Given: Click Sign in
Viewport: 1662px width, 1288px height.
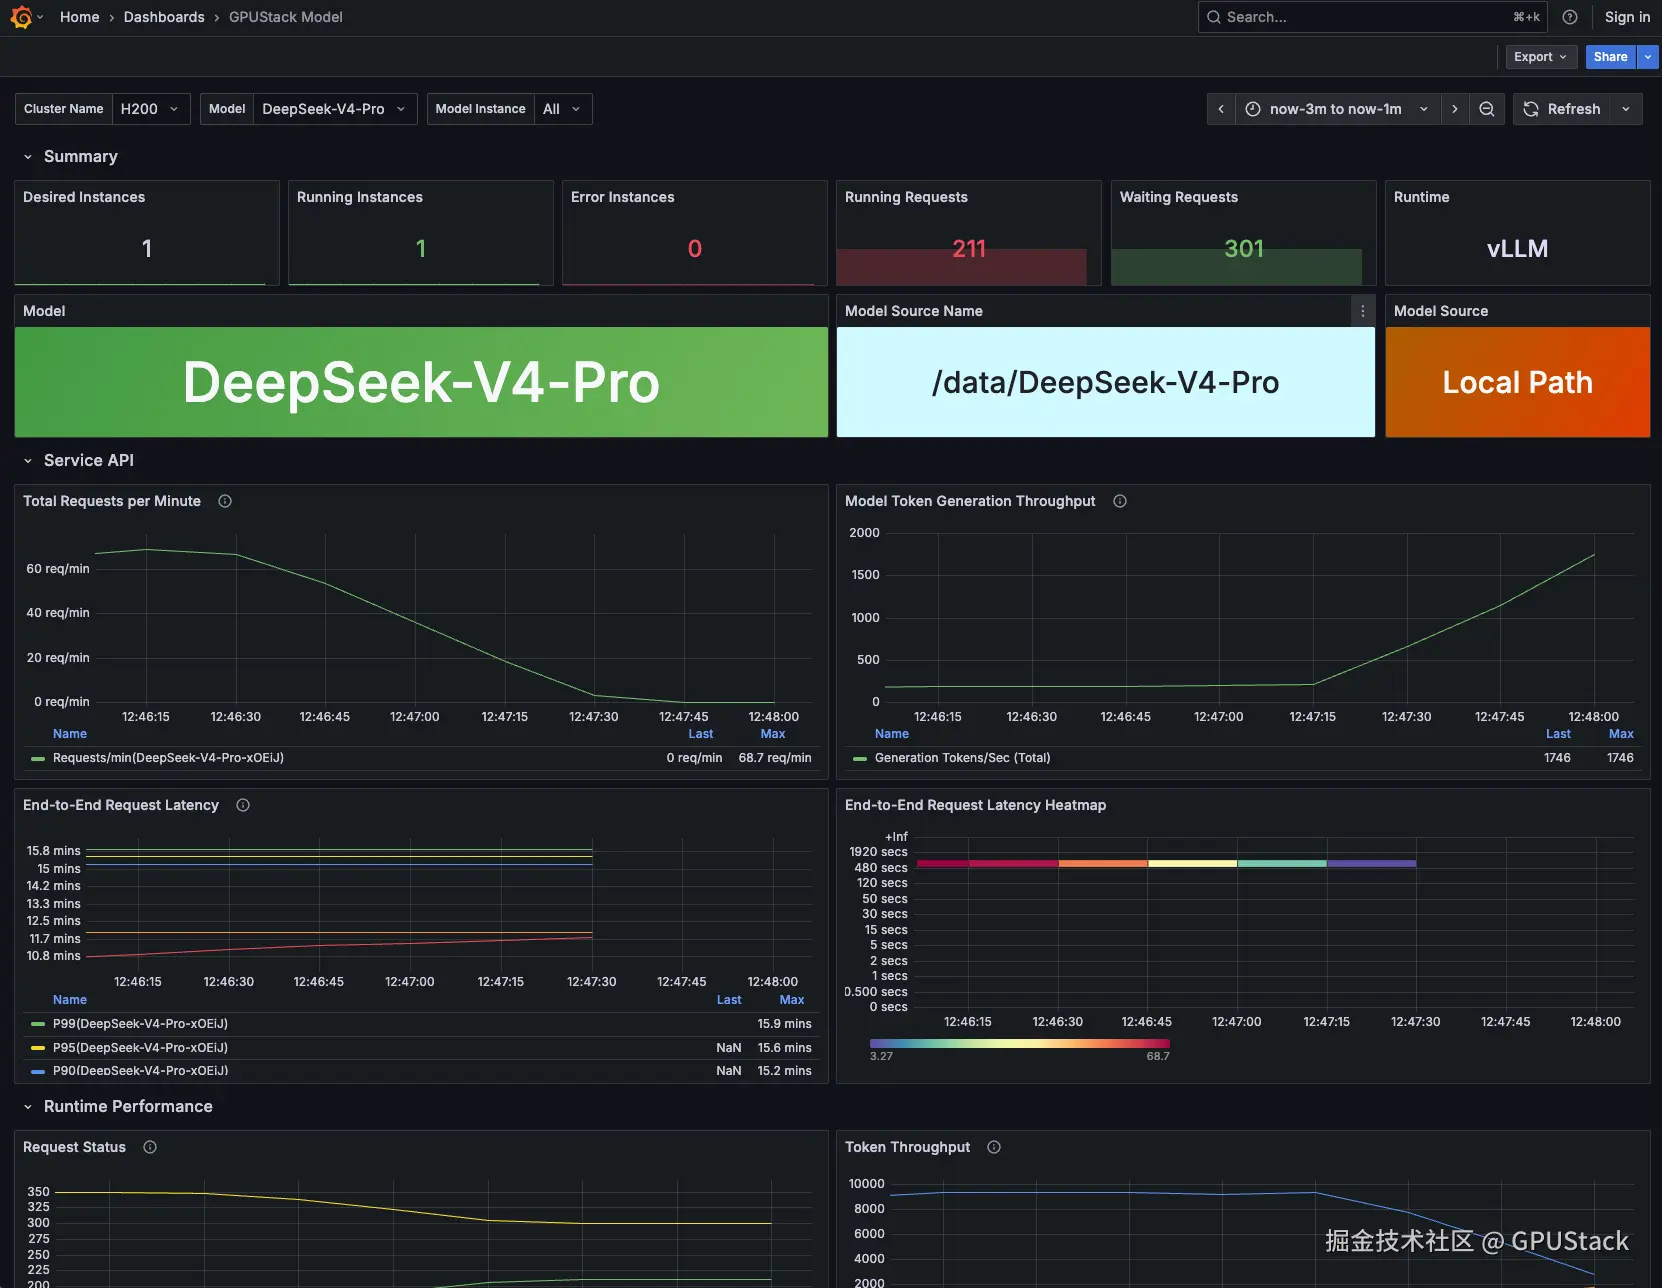Looking at the screenshot, I should [x=1627, y=17].
